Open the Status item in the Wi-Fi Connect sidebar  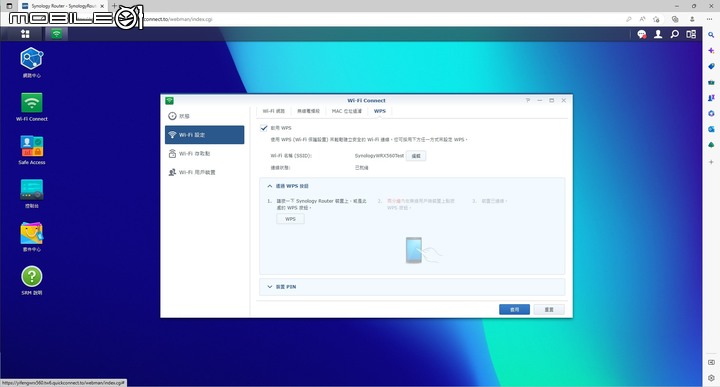pyautogui.click(x=204, y=116)
